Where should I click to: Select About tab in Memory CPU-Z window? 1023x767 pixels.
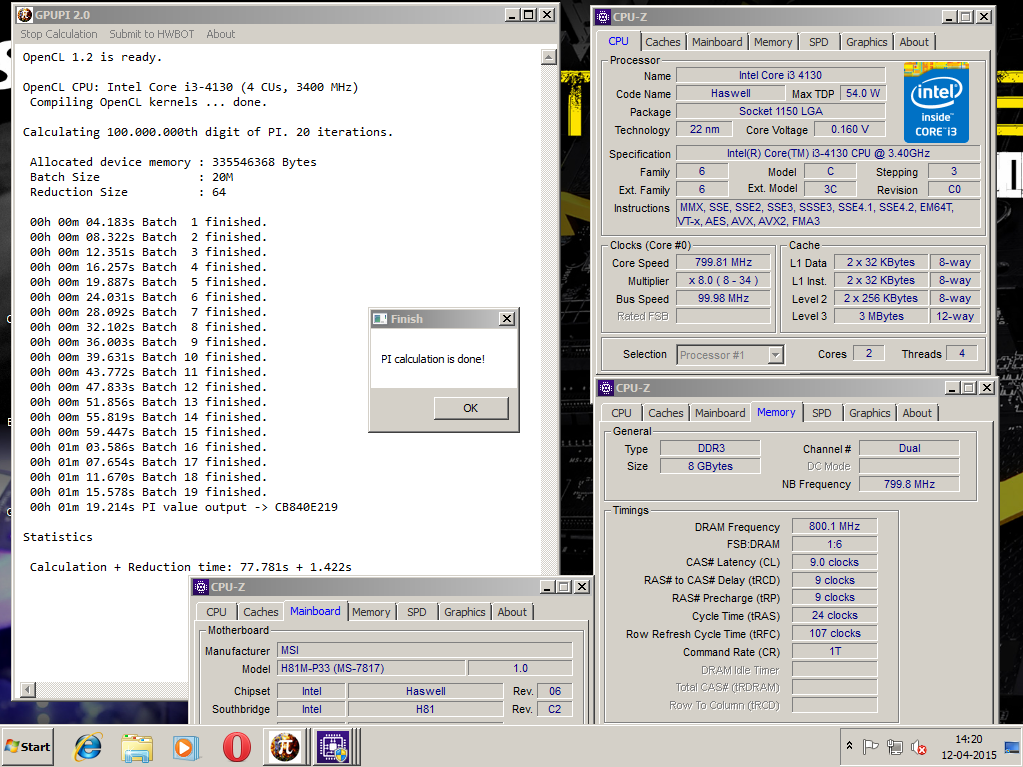[x=917, y=413]
